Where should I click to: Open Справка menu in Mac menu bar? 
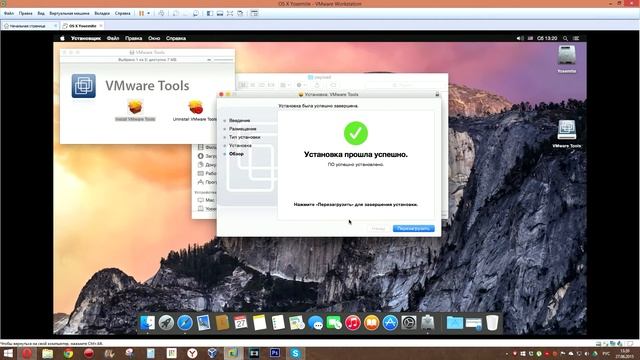pyautogui.click(x=176, y=38)
